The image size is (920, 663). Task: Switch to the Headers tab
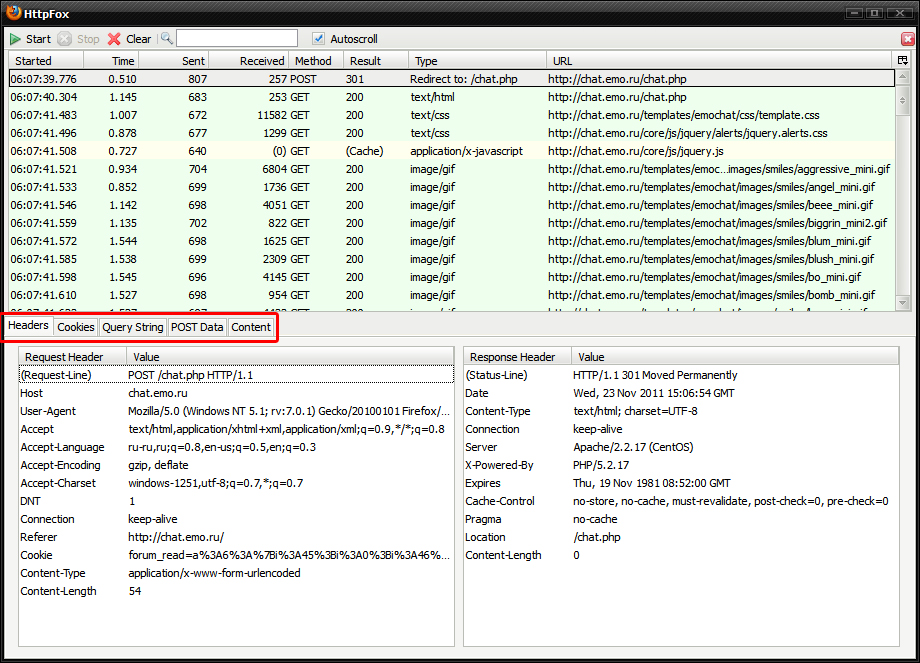(28, 325)
